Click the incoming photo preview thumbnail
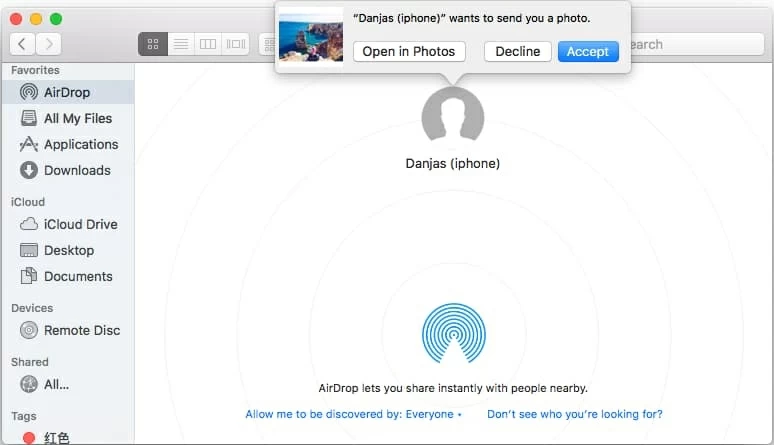Screen dimensions: 774x445 click(311, 34)
